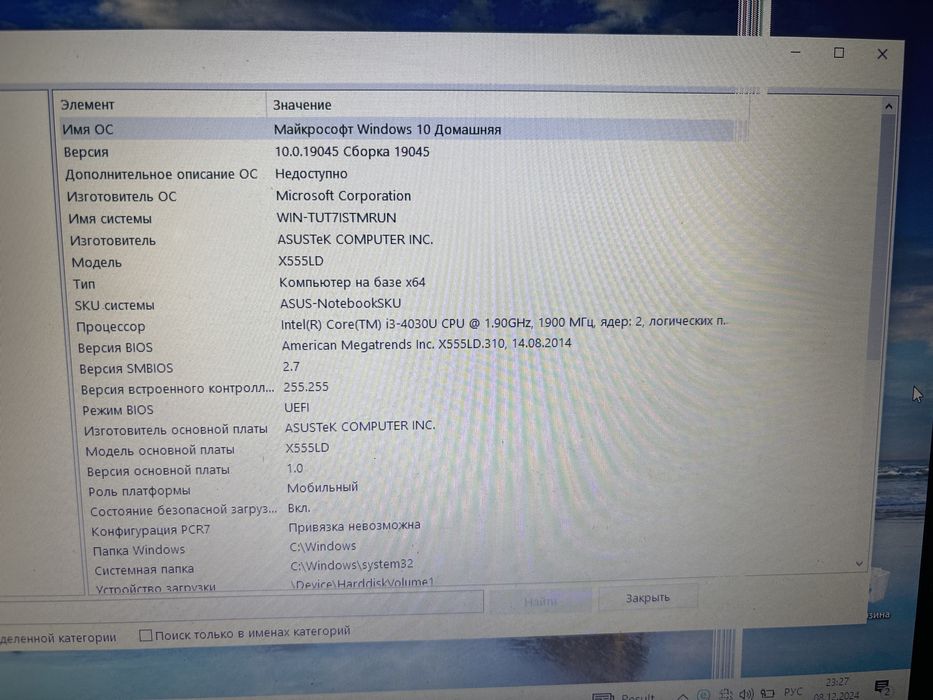This screenshot has width=933, height=700.
Task: Select the Модель row label
Action: (x=96, y=262)
